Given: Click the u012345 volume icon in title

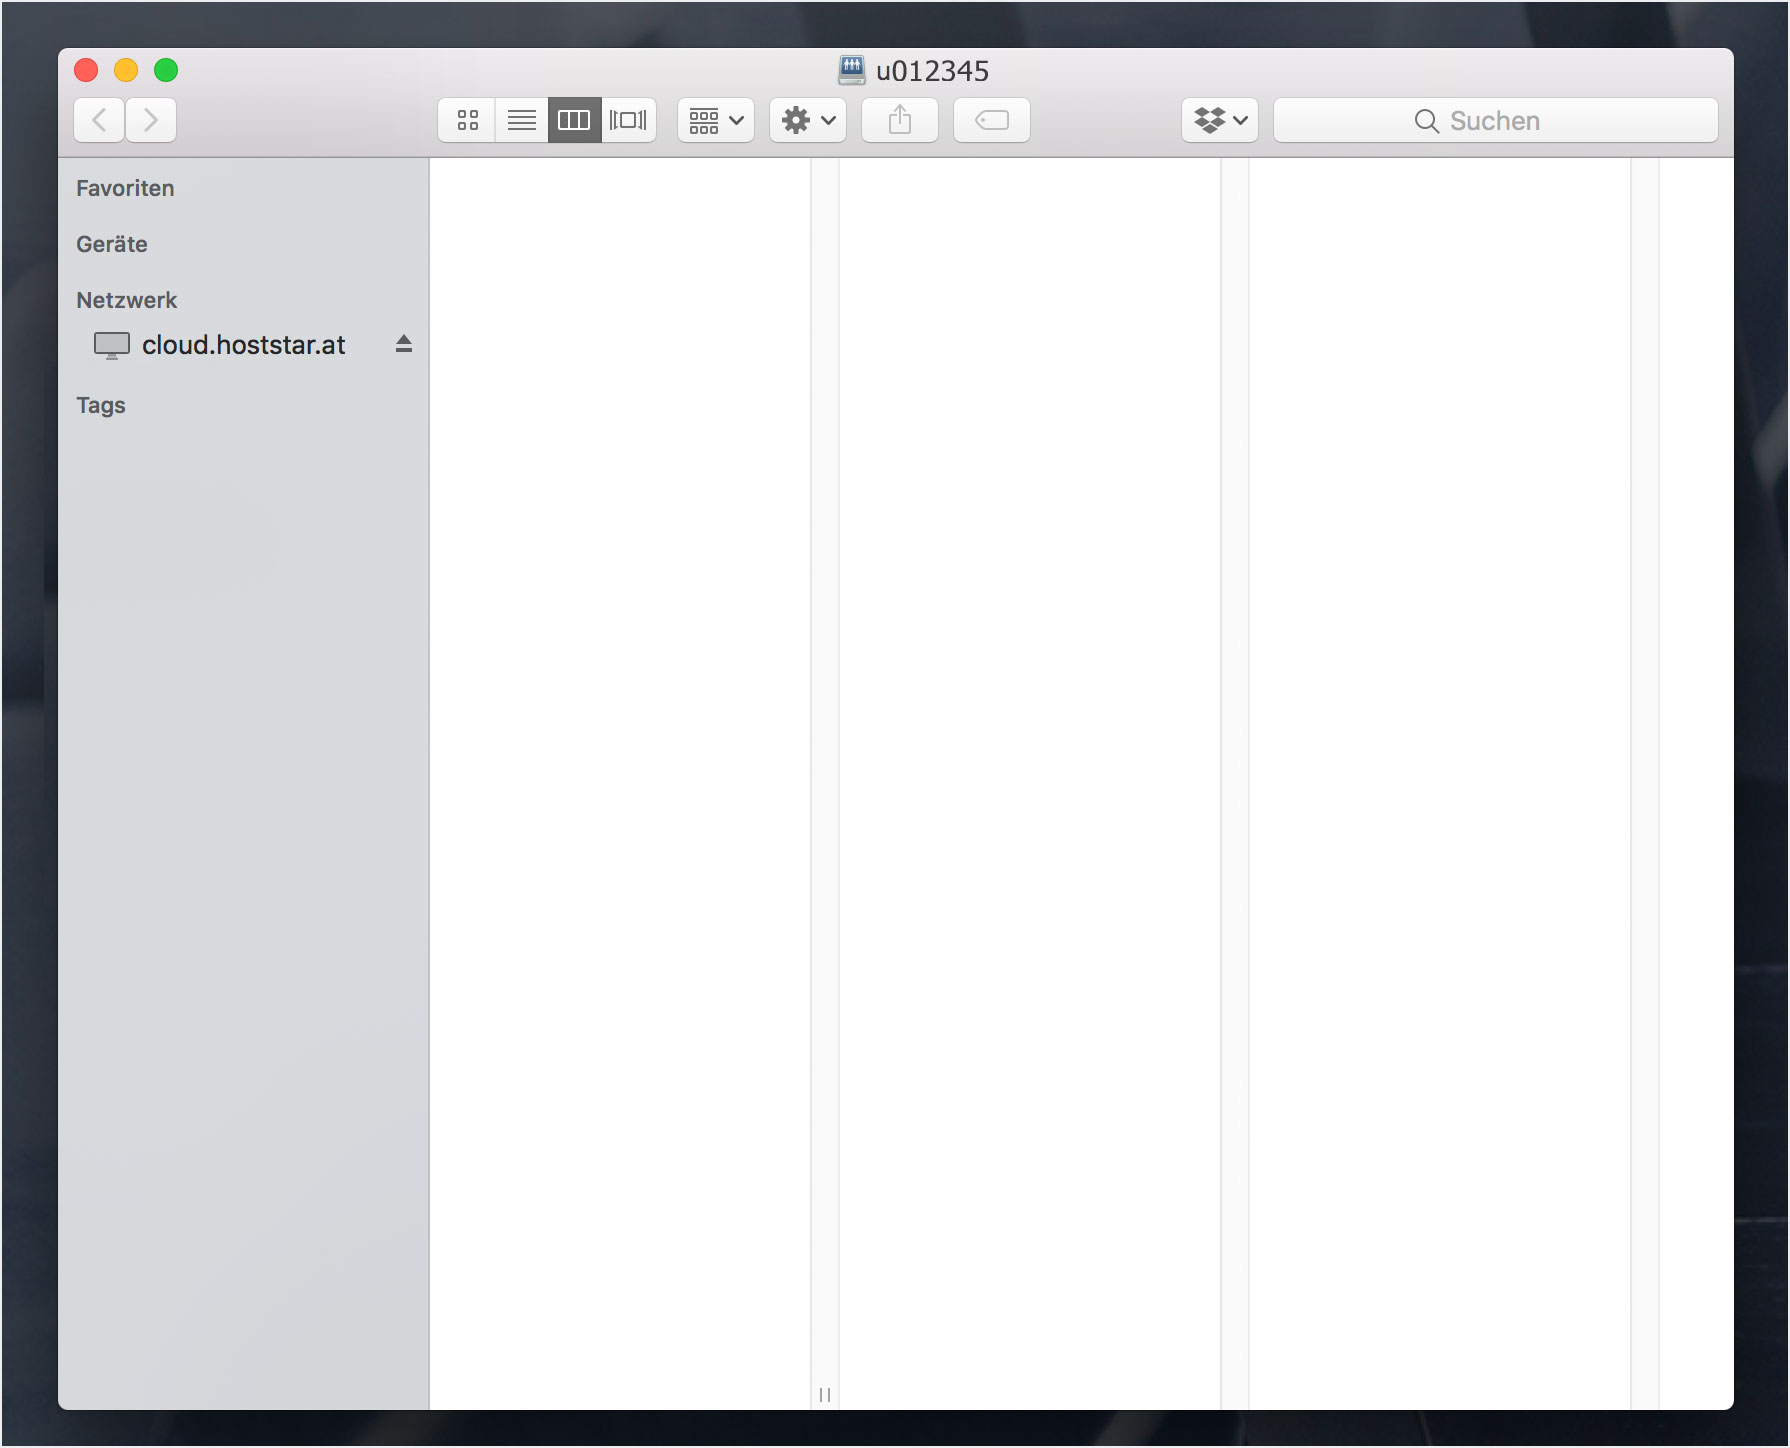Looking at the screenshot, I should 851,70.
